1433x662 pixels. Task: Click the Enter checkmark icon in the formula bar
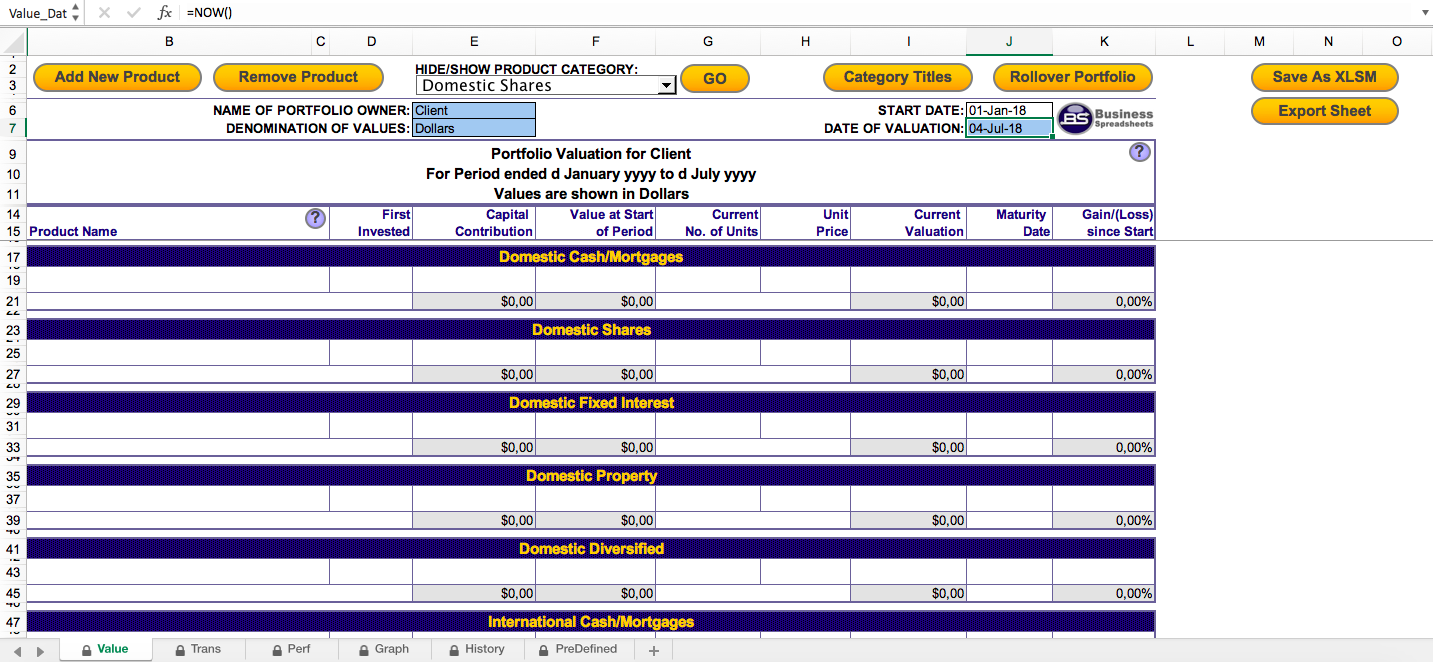click(x=134, y=12)
